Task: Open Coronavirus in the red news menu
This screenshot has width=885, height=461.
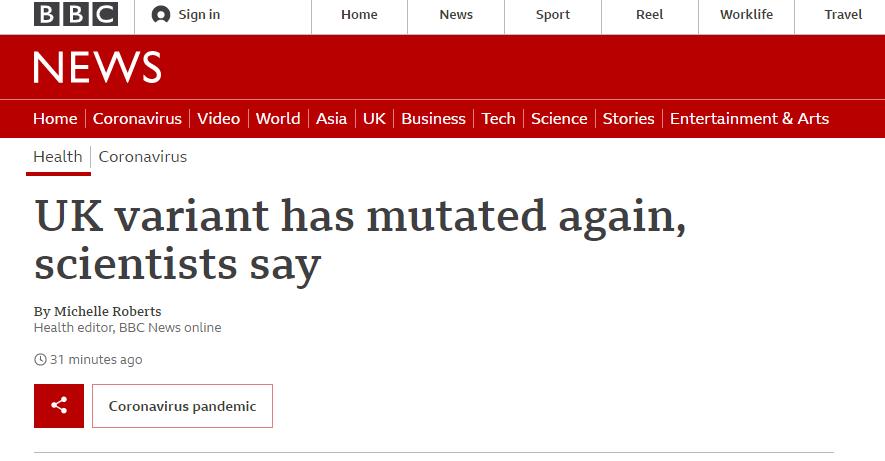Action: (137, 118)
